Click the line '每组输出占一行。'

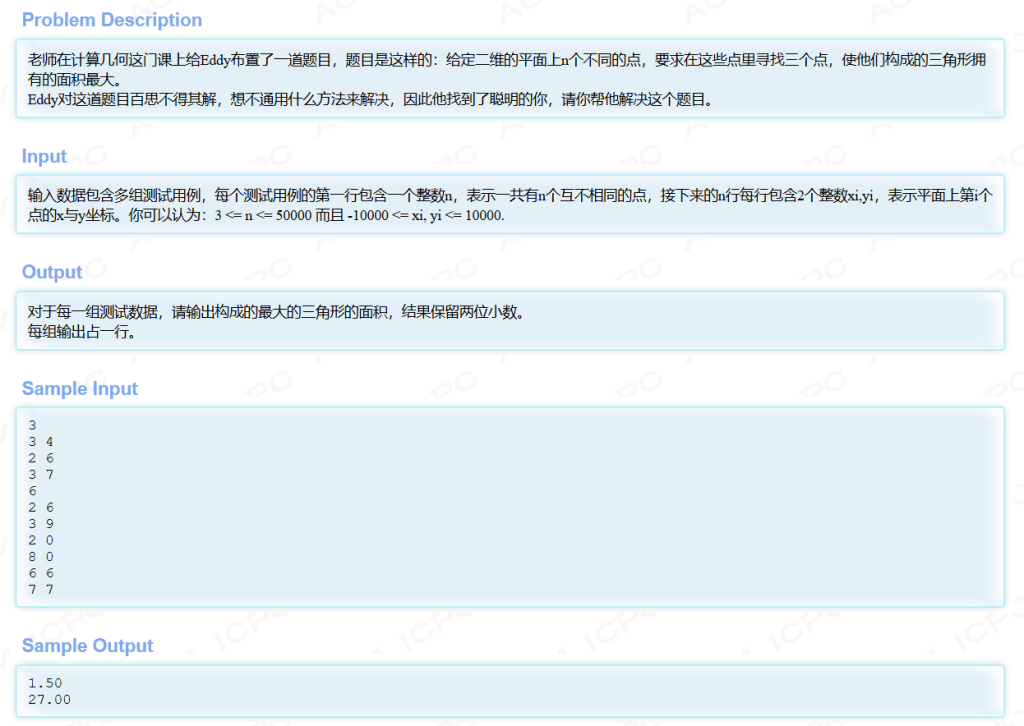coord(82,331)
